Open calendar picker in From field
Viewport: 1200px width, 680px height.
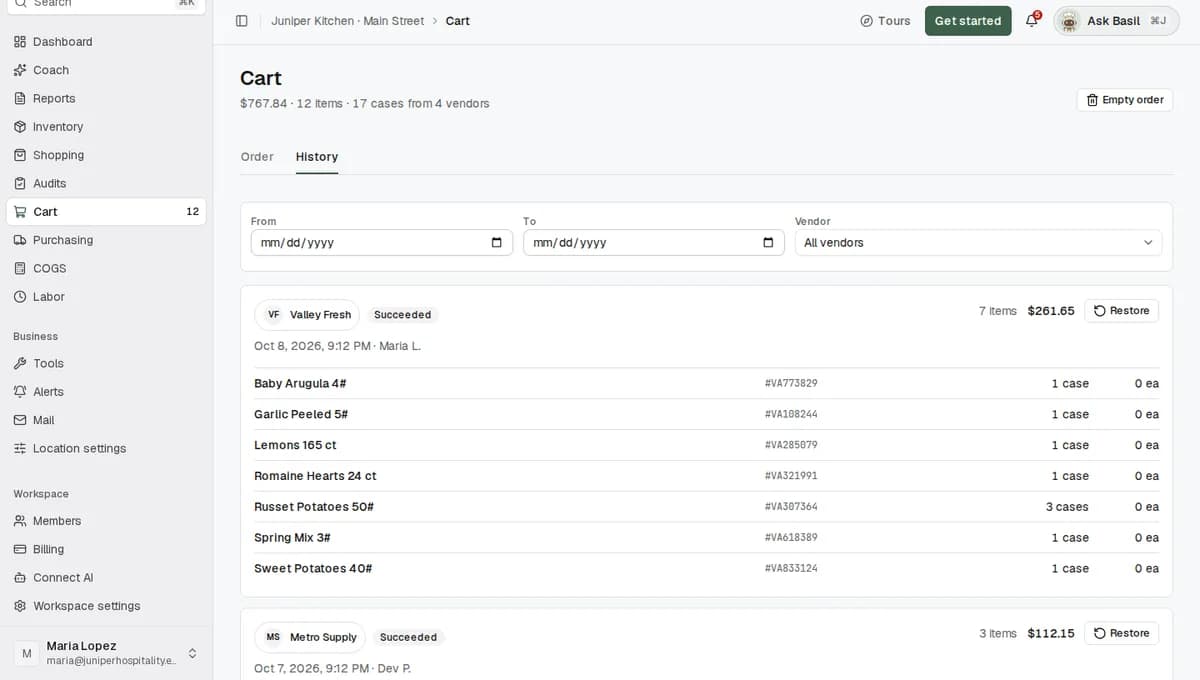pyautogui.click(x=497, y=243)
